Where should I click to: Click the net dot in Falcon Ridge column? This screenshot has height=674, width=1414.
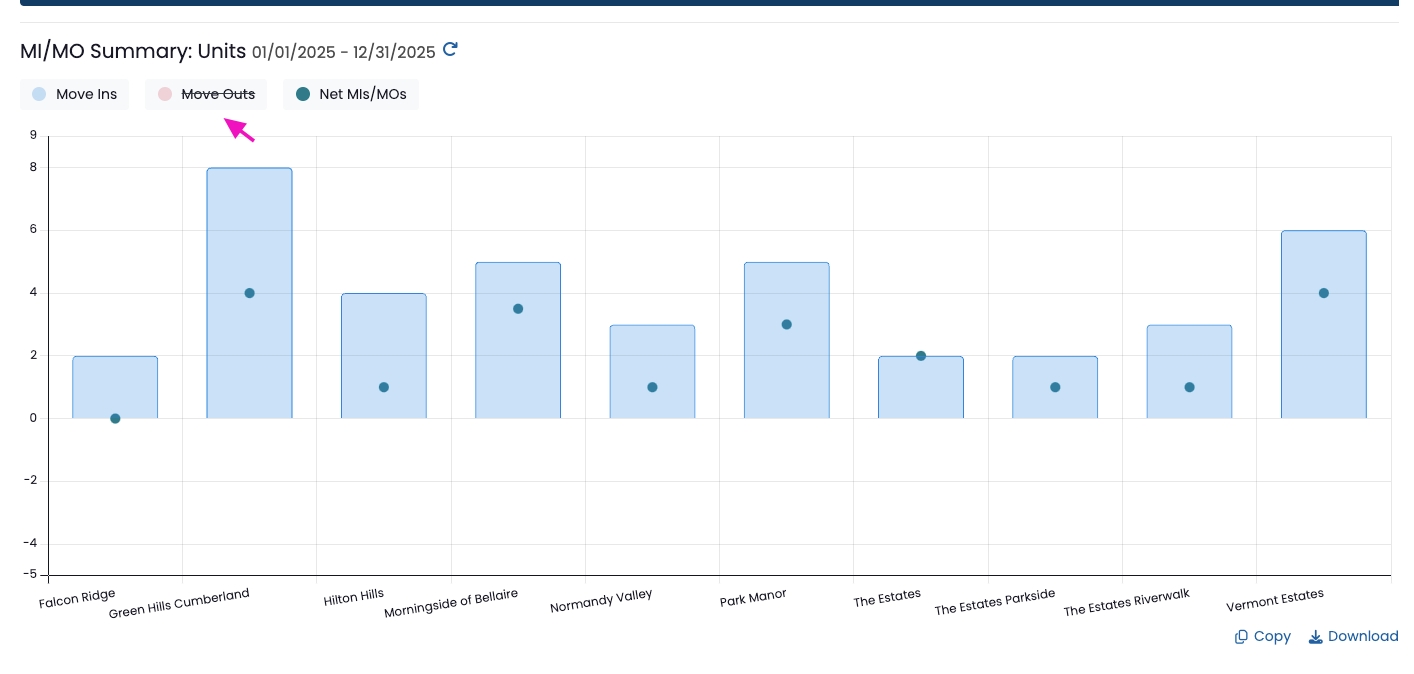115,418
